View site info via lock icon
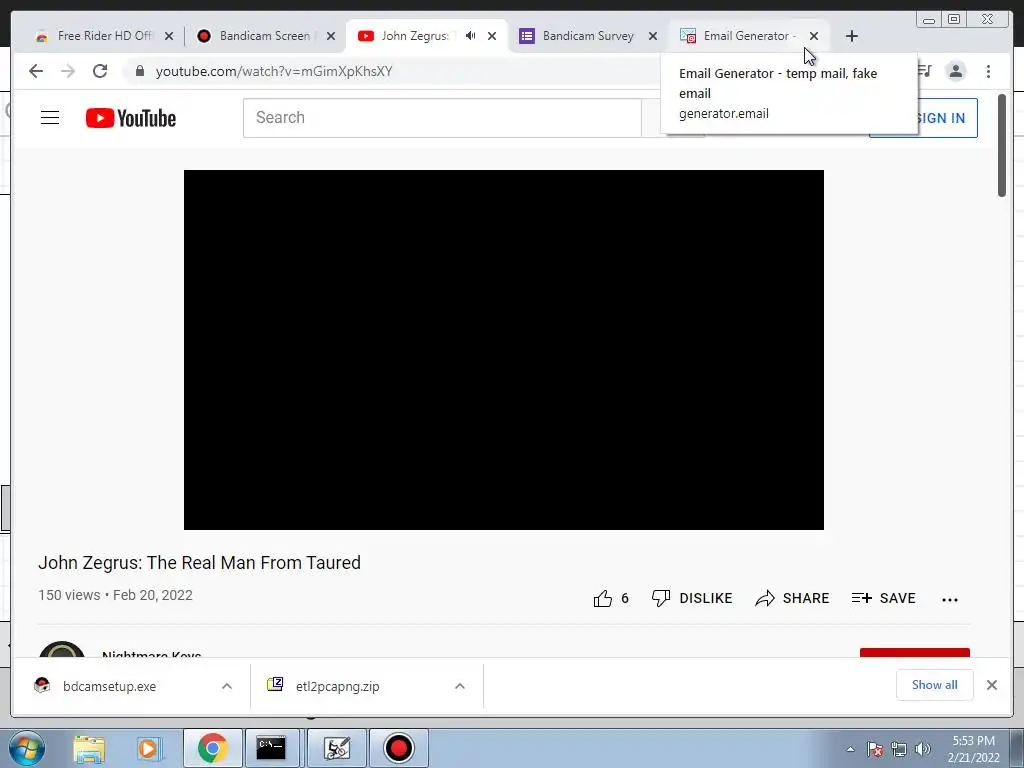This screenshot has height=768, width=1024. click(x=140, y=71)
